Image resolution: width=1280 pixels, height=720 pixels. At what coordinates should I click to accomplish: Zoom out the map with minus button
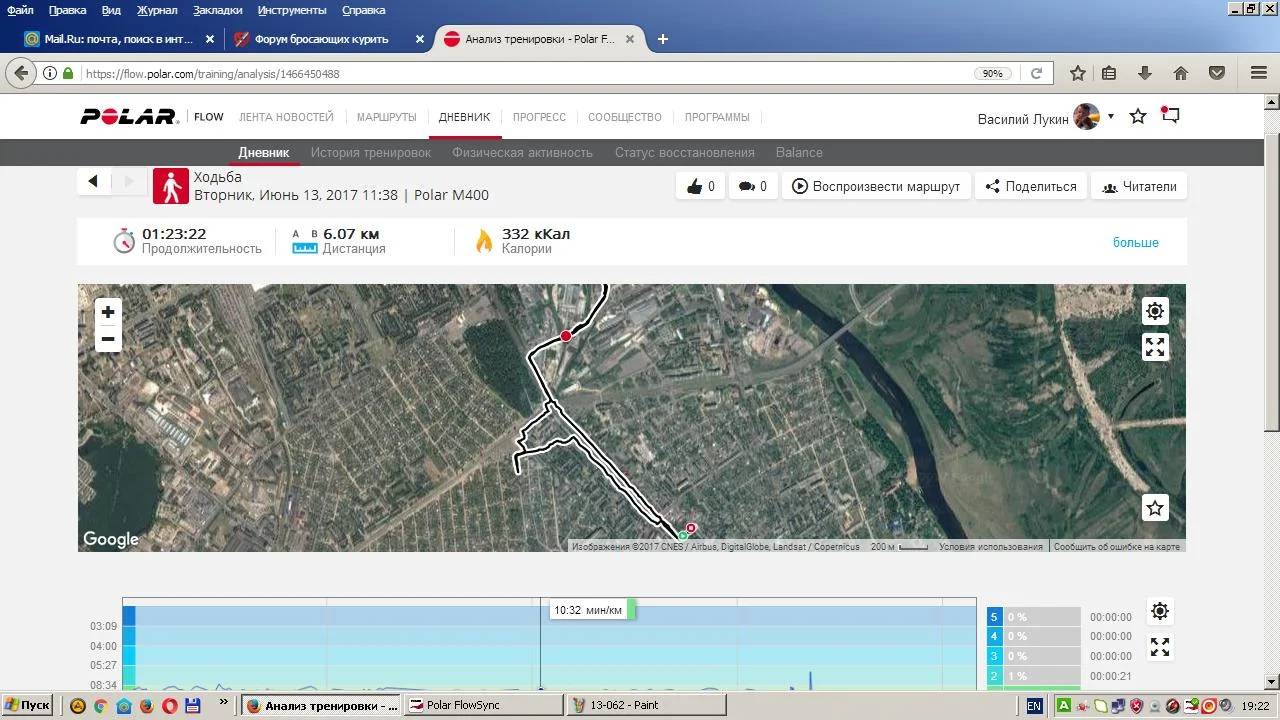tap(108, 339)
